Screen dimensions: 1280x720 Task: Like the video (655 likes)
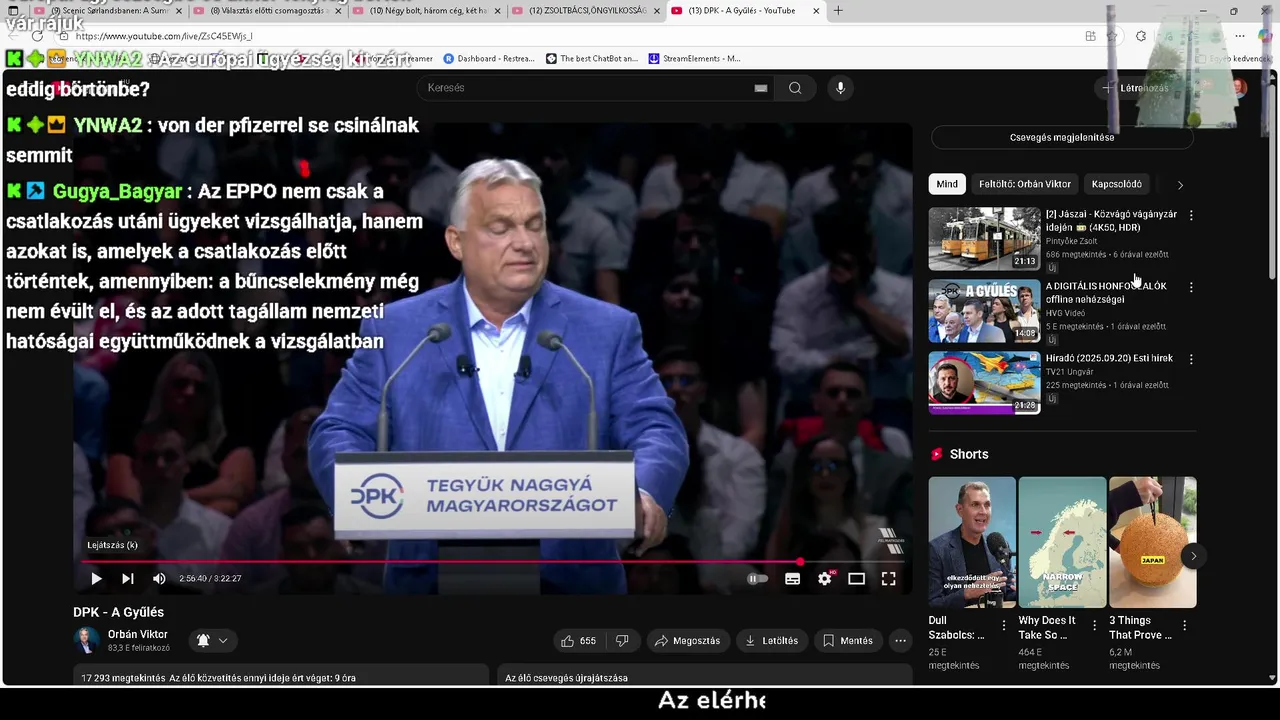578,640
